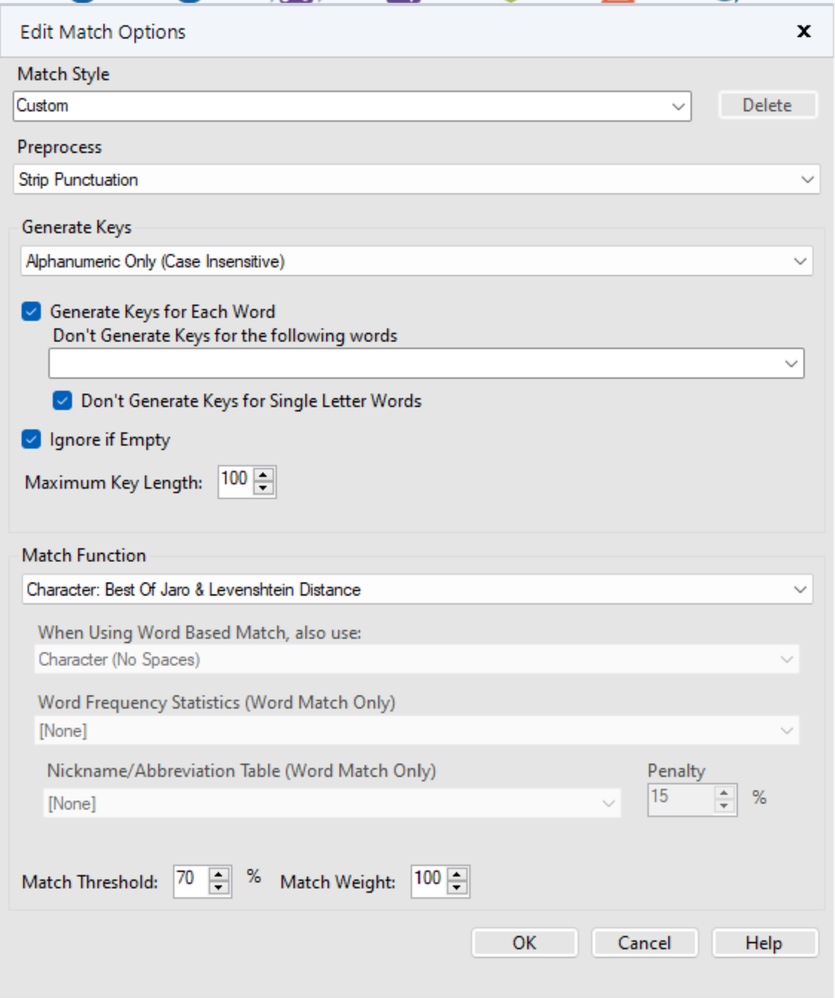Close the Edit Match Options dialog
The image size is (835, 998).
[x=803, y=32]
